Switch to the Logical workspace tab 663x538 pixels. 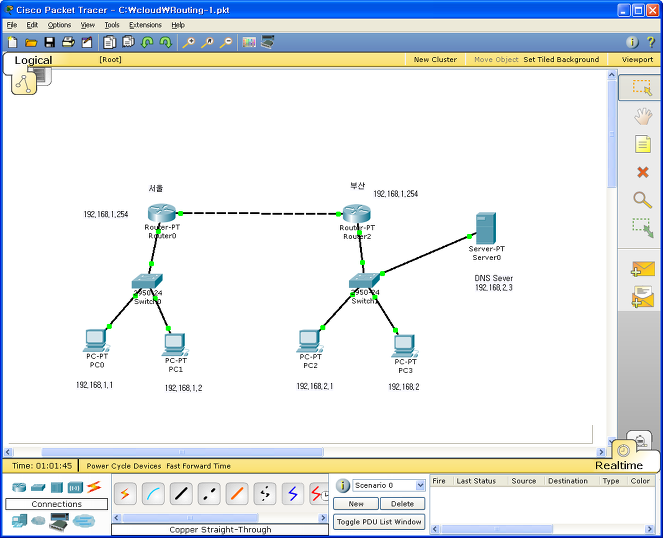coord(33,60)
